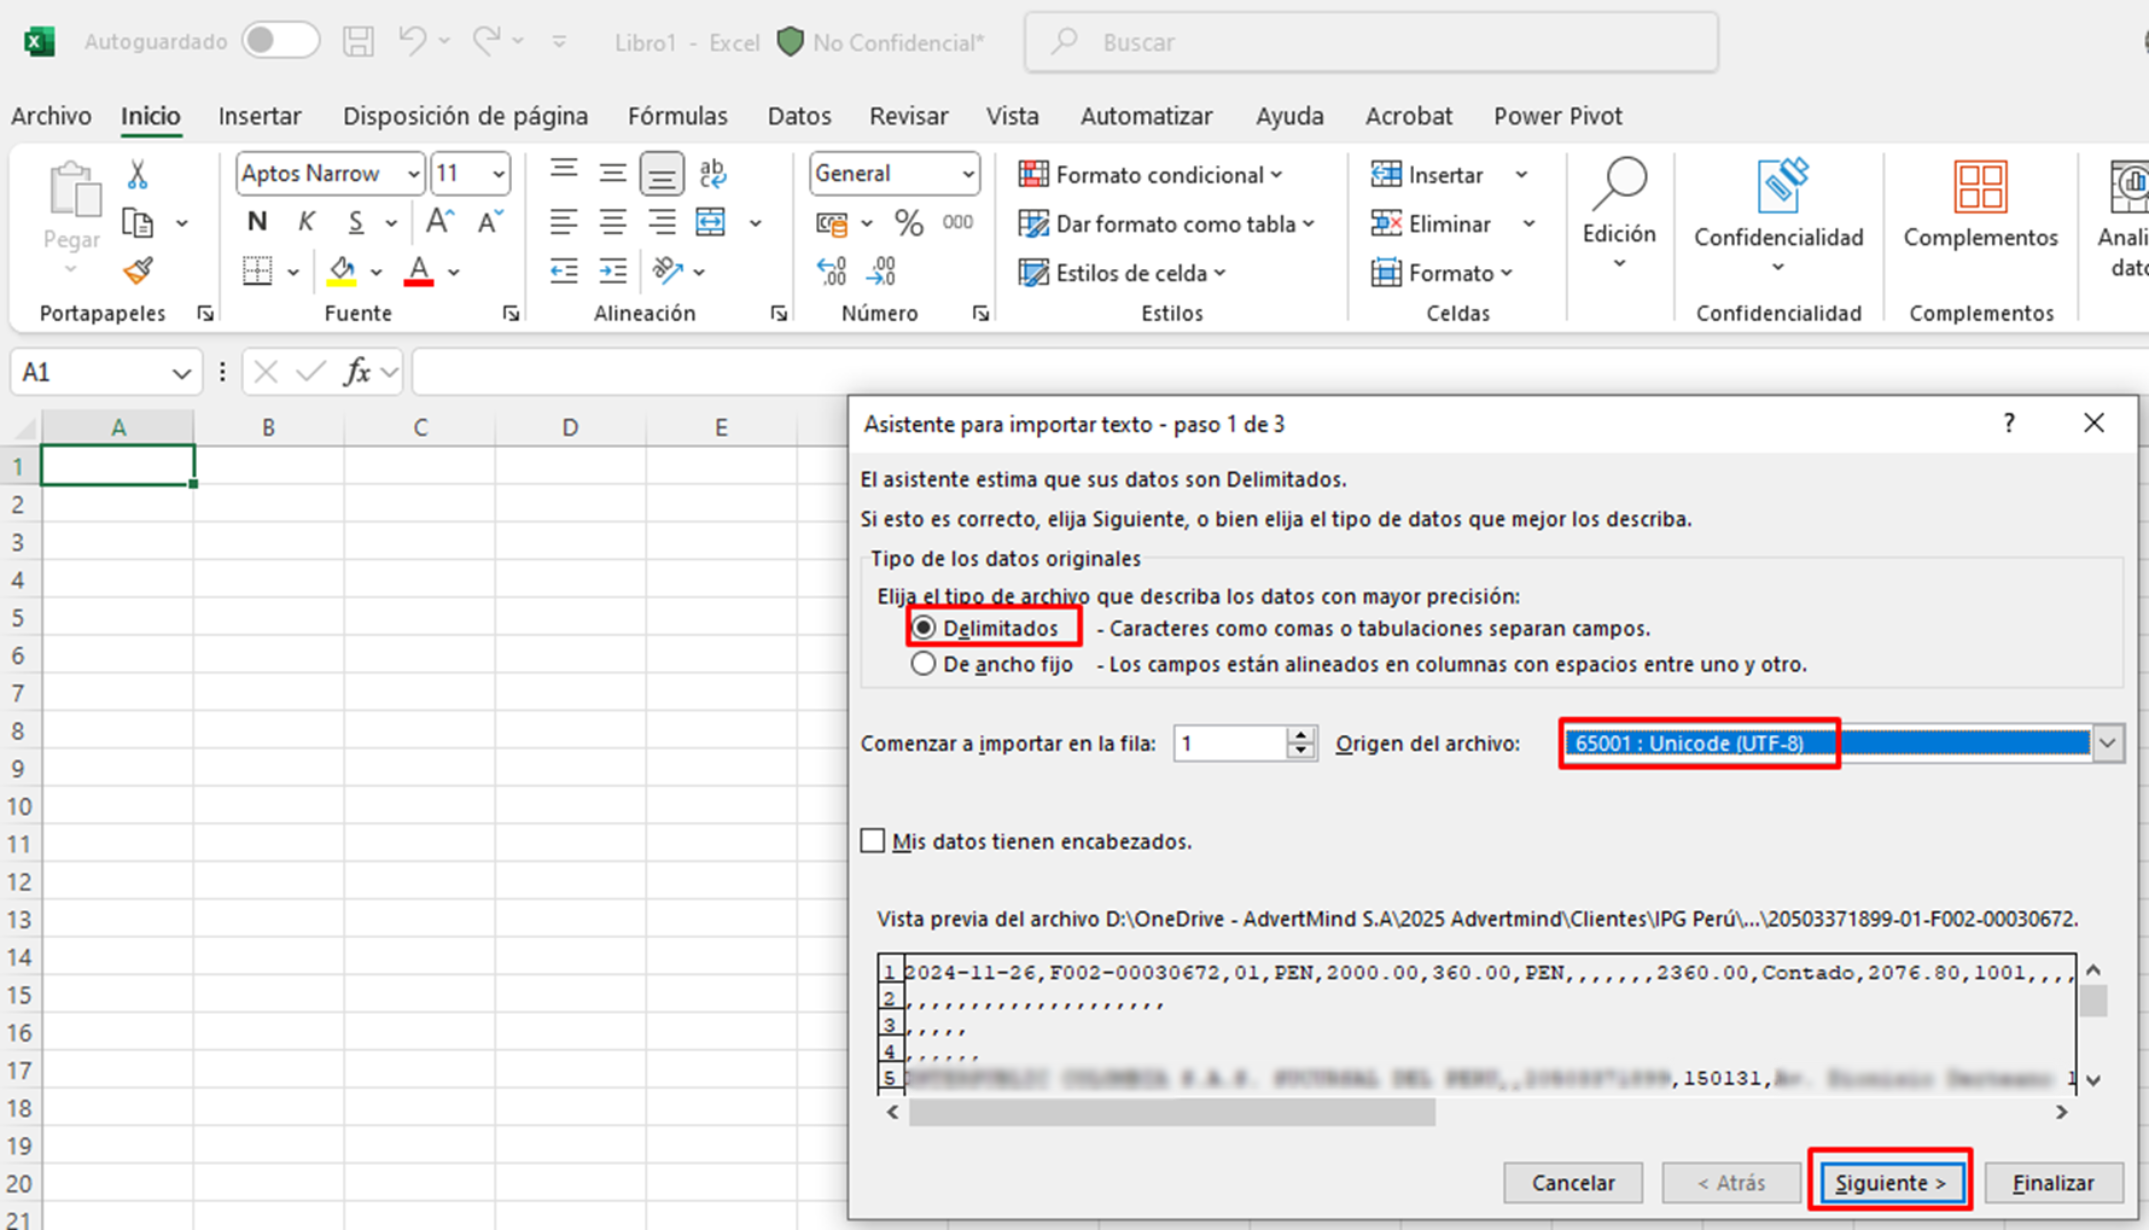Viewport: 2149px width, 1230px height.
Task: Select the De ancho fijo radio button
Action: point(923,664)
